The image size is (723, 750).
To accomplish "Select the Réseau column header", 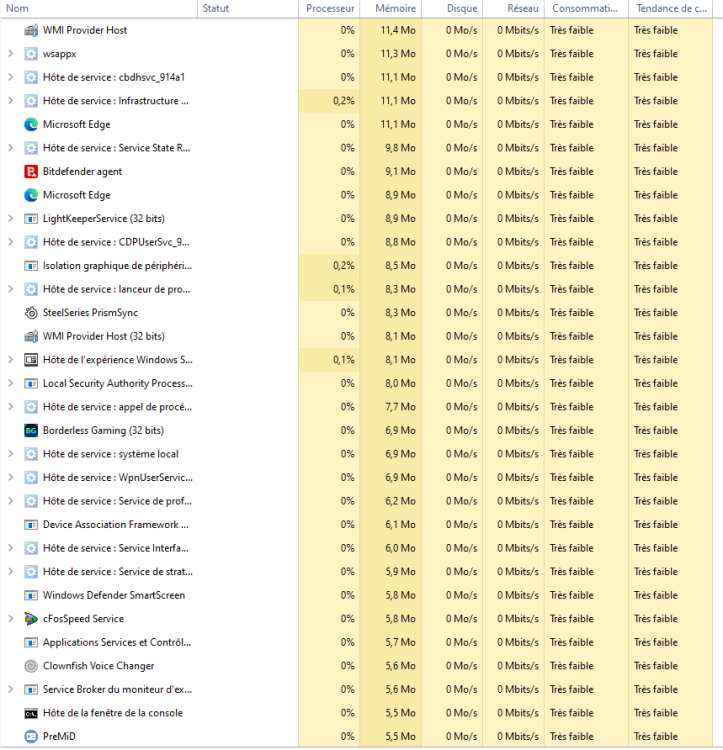I will [522, 8].
